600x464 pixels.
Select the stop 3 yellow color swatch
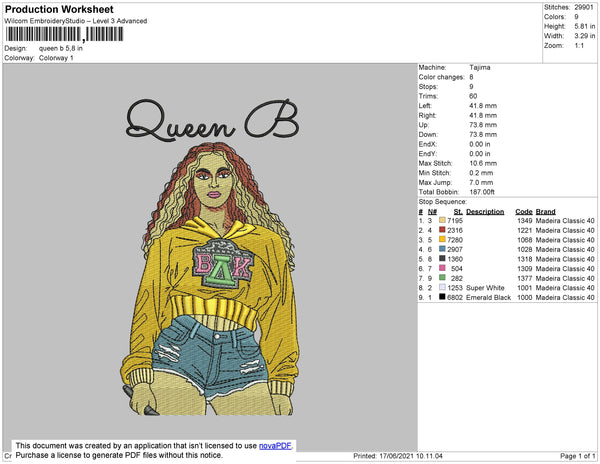442,239
